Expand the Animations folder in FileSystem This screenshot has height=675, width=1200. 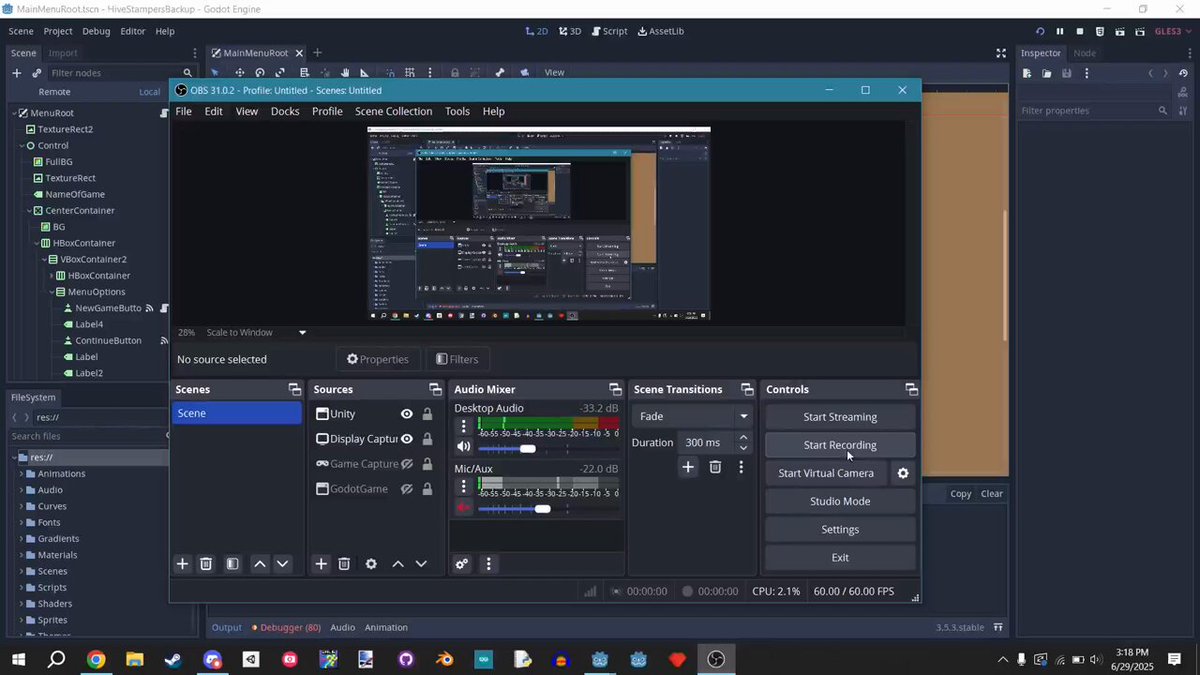21,474
